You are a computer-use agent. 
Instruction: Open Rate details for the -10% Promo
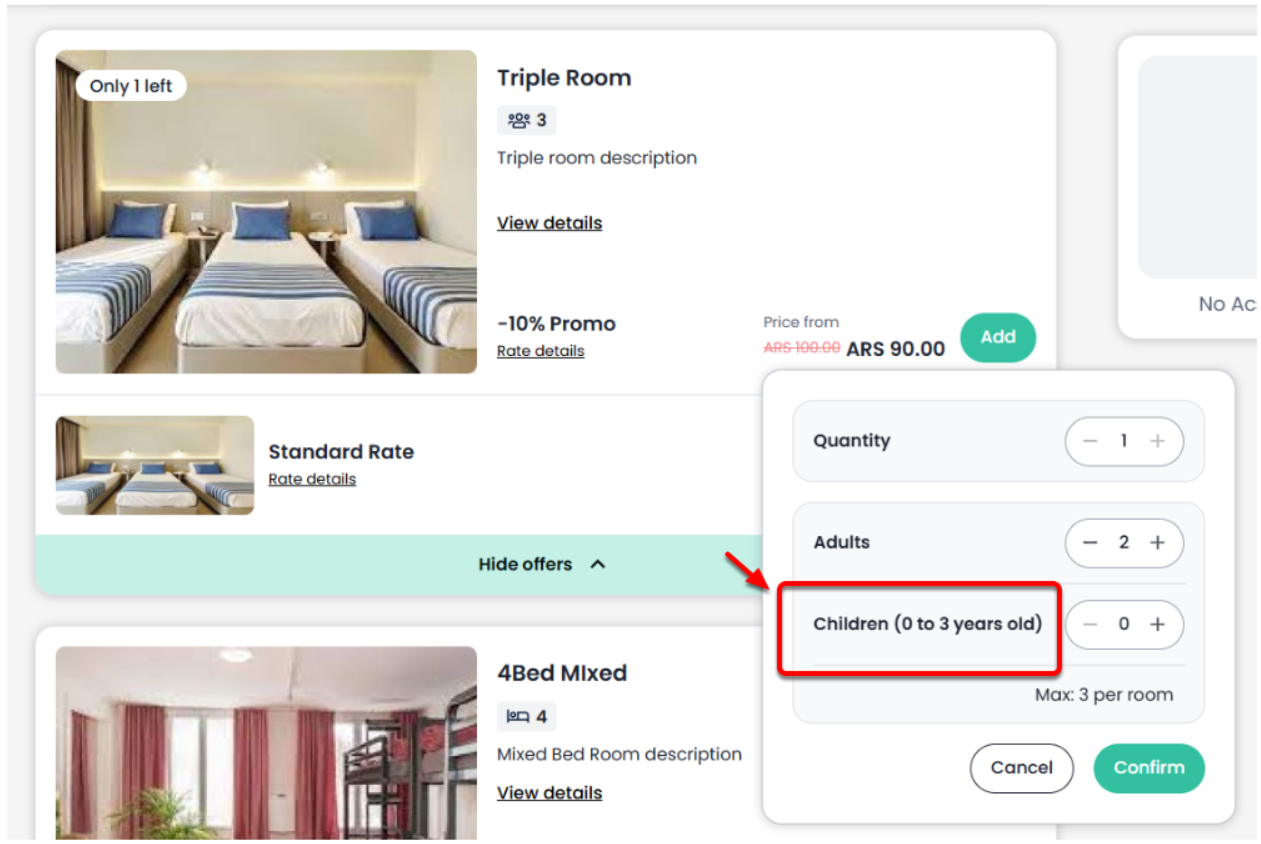pyautogui.click(x=540, y=351)
